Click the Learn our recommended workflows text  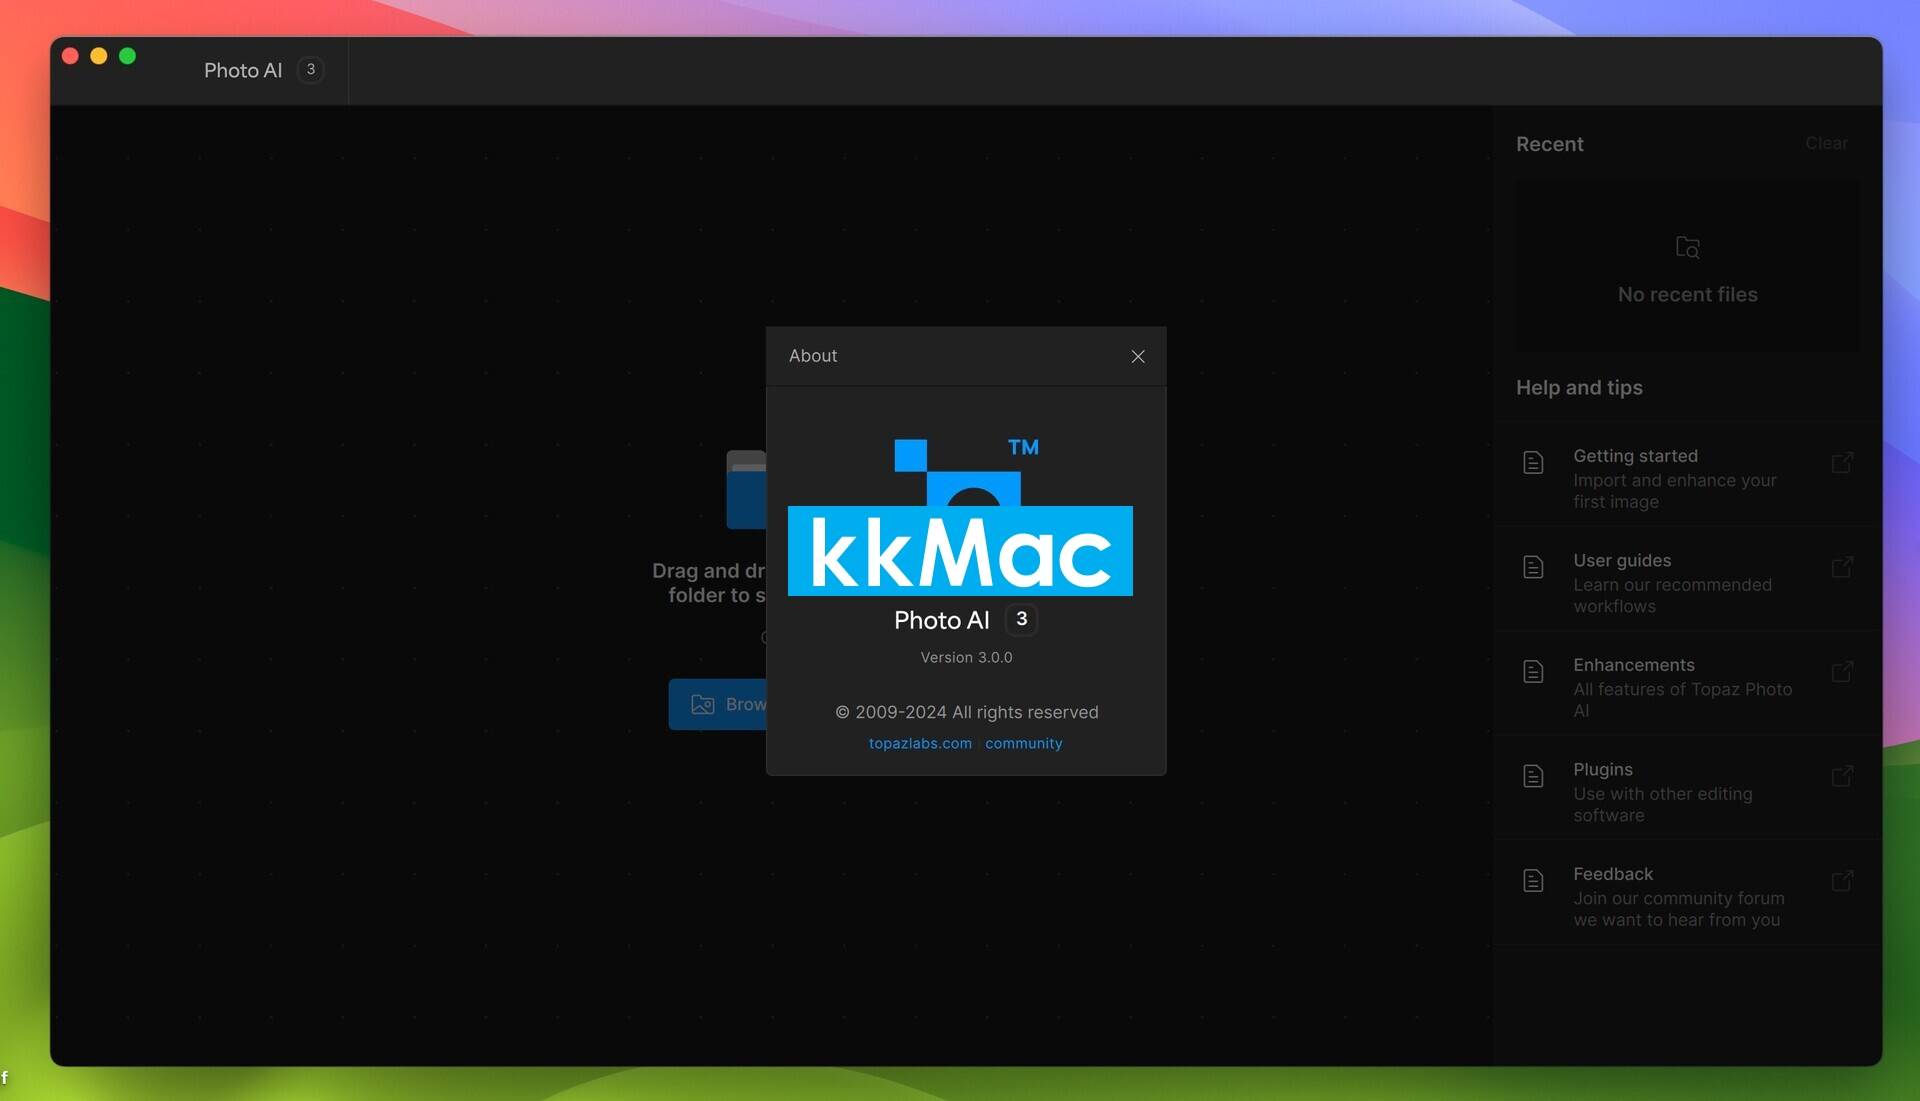[1672, 596]
